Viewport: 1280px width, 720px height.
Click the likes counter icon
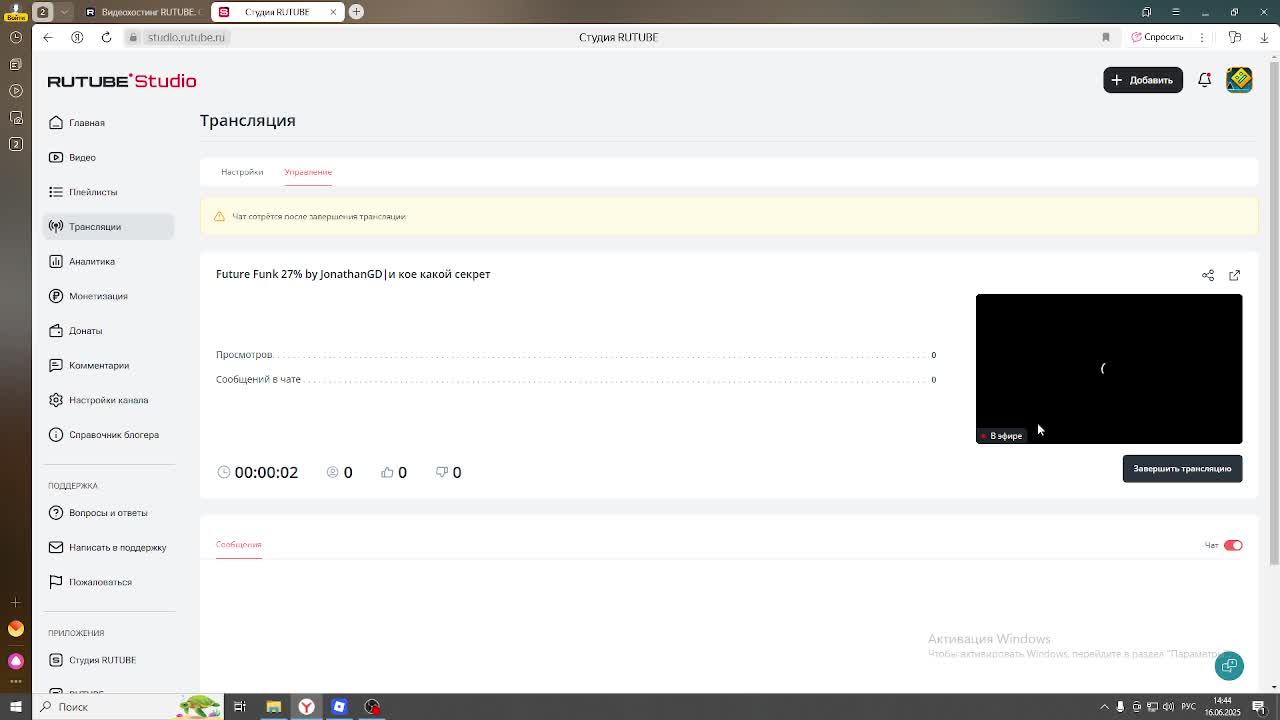387,472
